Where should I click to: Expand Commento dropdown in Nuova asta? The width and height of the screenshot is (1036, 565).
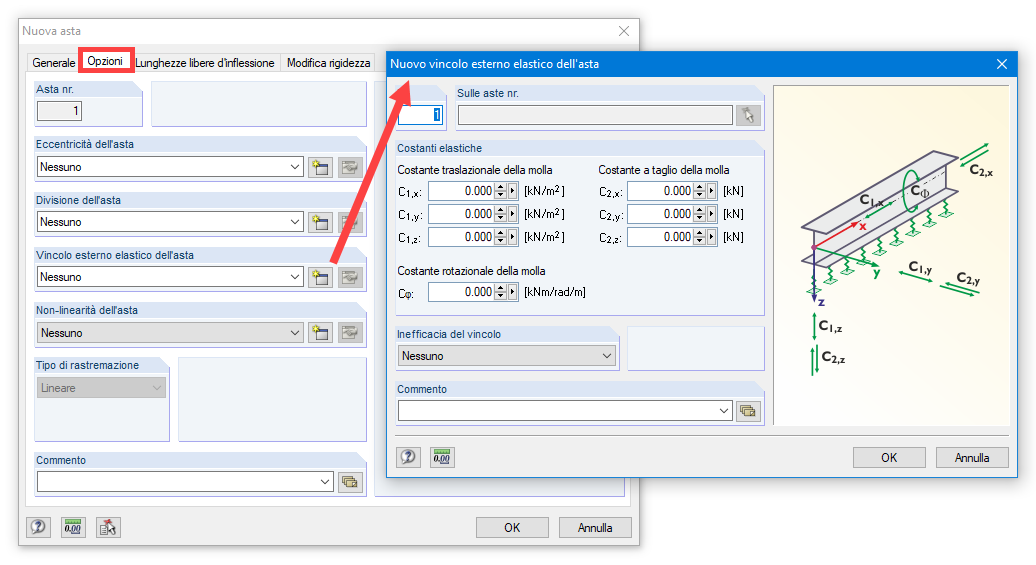point(324,482)
